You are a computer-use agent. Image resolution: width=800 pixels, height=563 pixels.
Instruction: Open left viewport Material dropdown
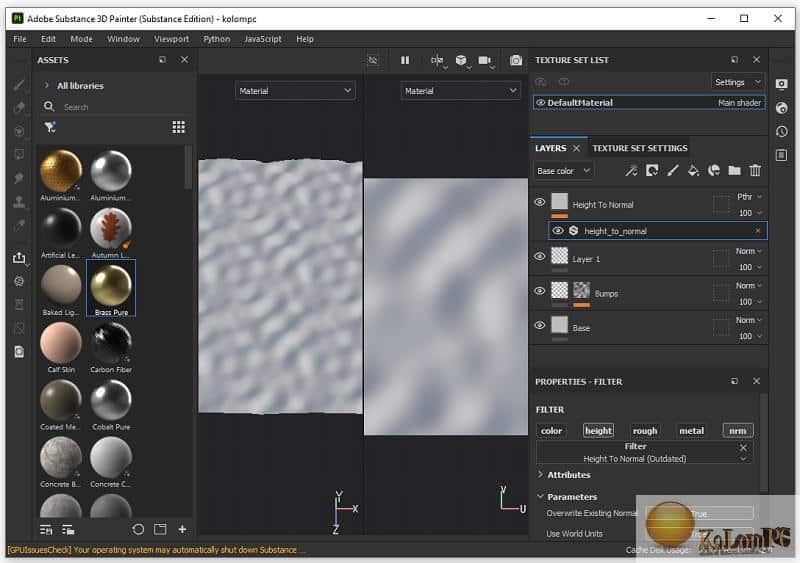click(x=295, y=91)
